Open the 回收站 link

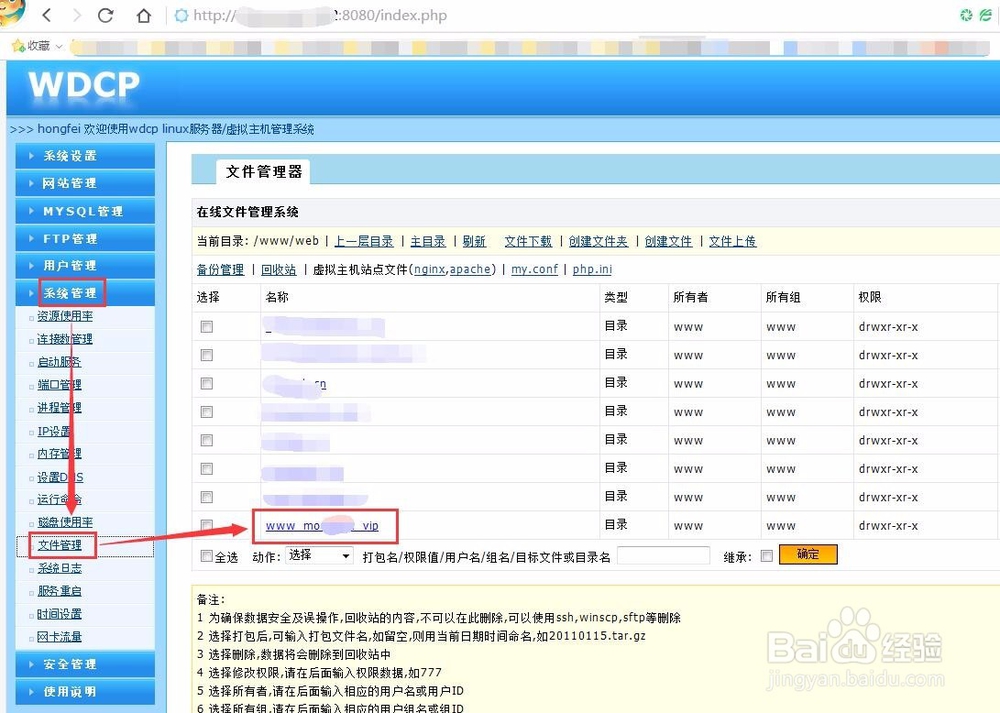tap(279, 269)
